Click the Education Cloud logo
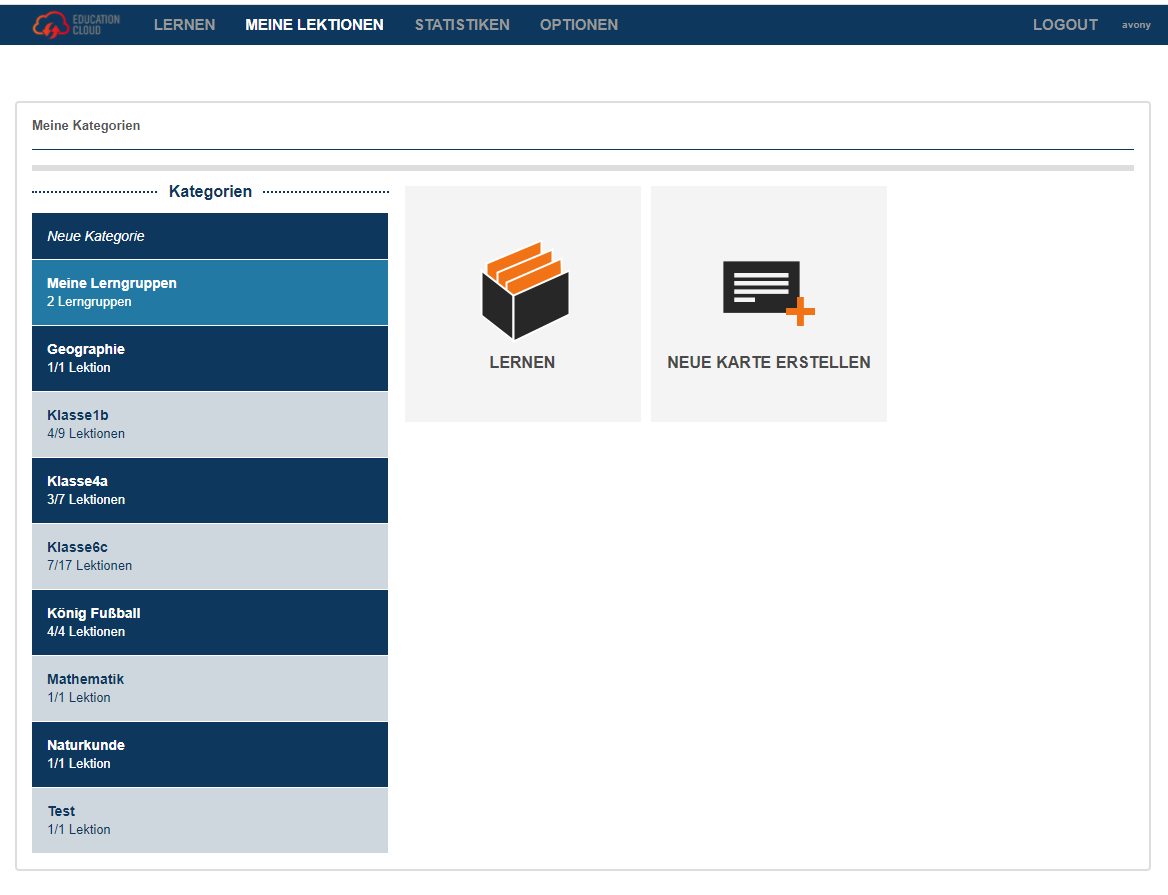The image size is (1168, 895). 76,25
